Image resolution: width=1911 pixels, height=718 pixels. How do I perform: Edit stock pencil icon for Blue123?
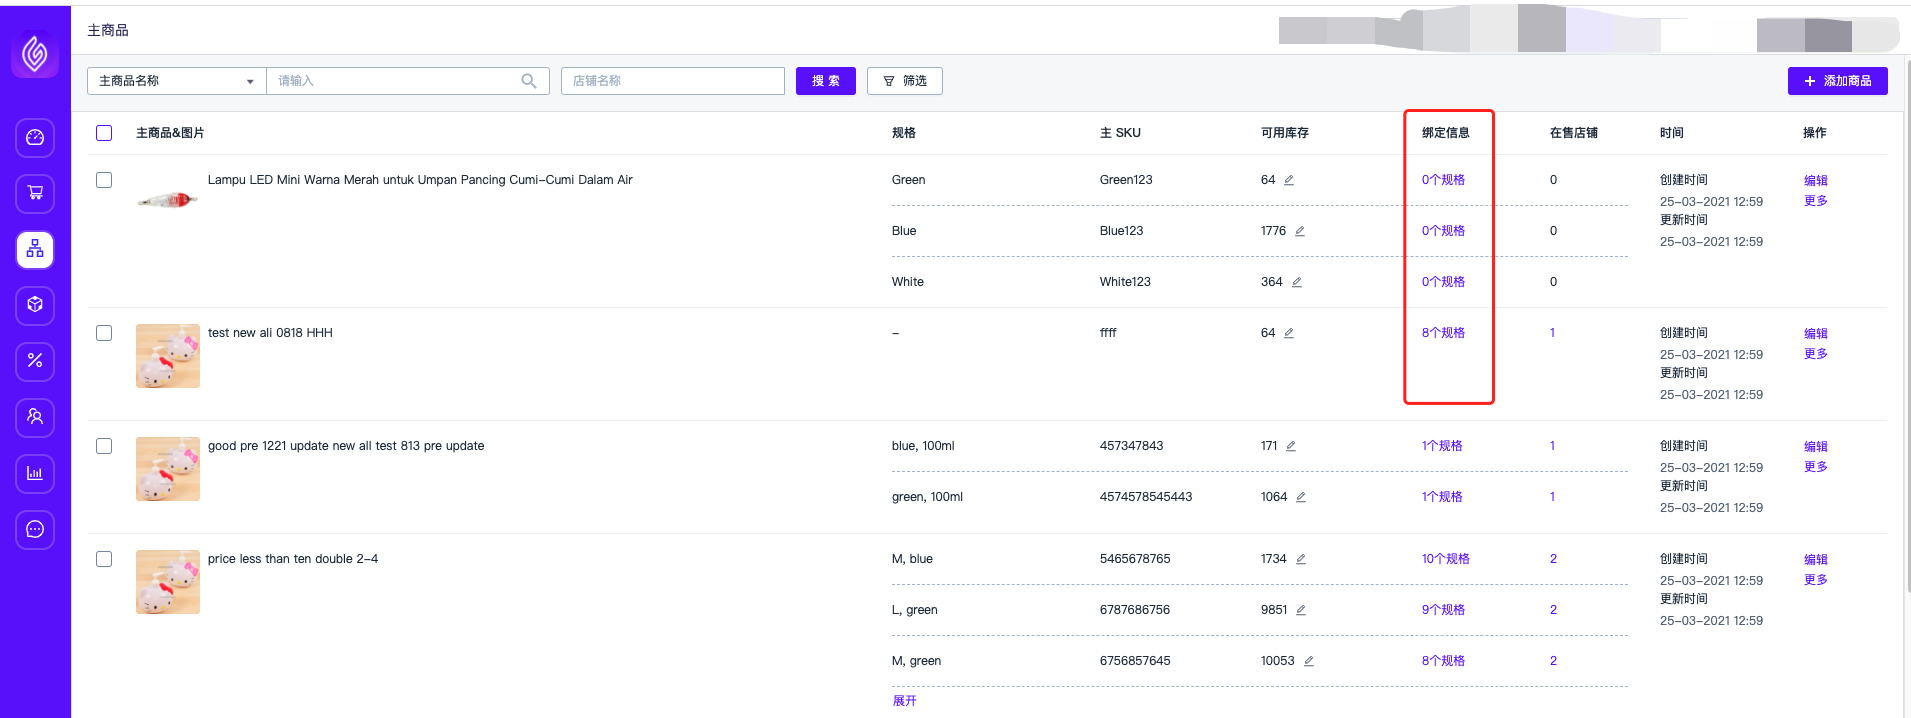tap(1300, 231)
